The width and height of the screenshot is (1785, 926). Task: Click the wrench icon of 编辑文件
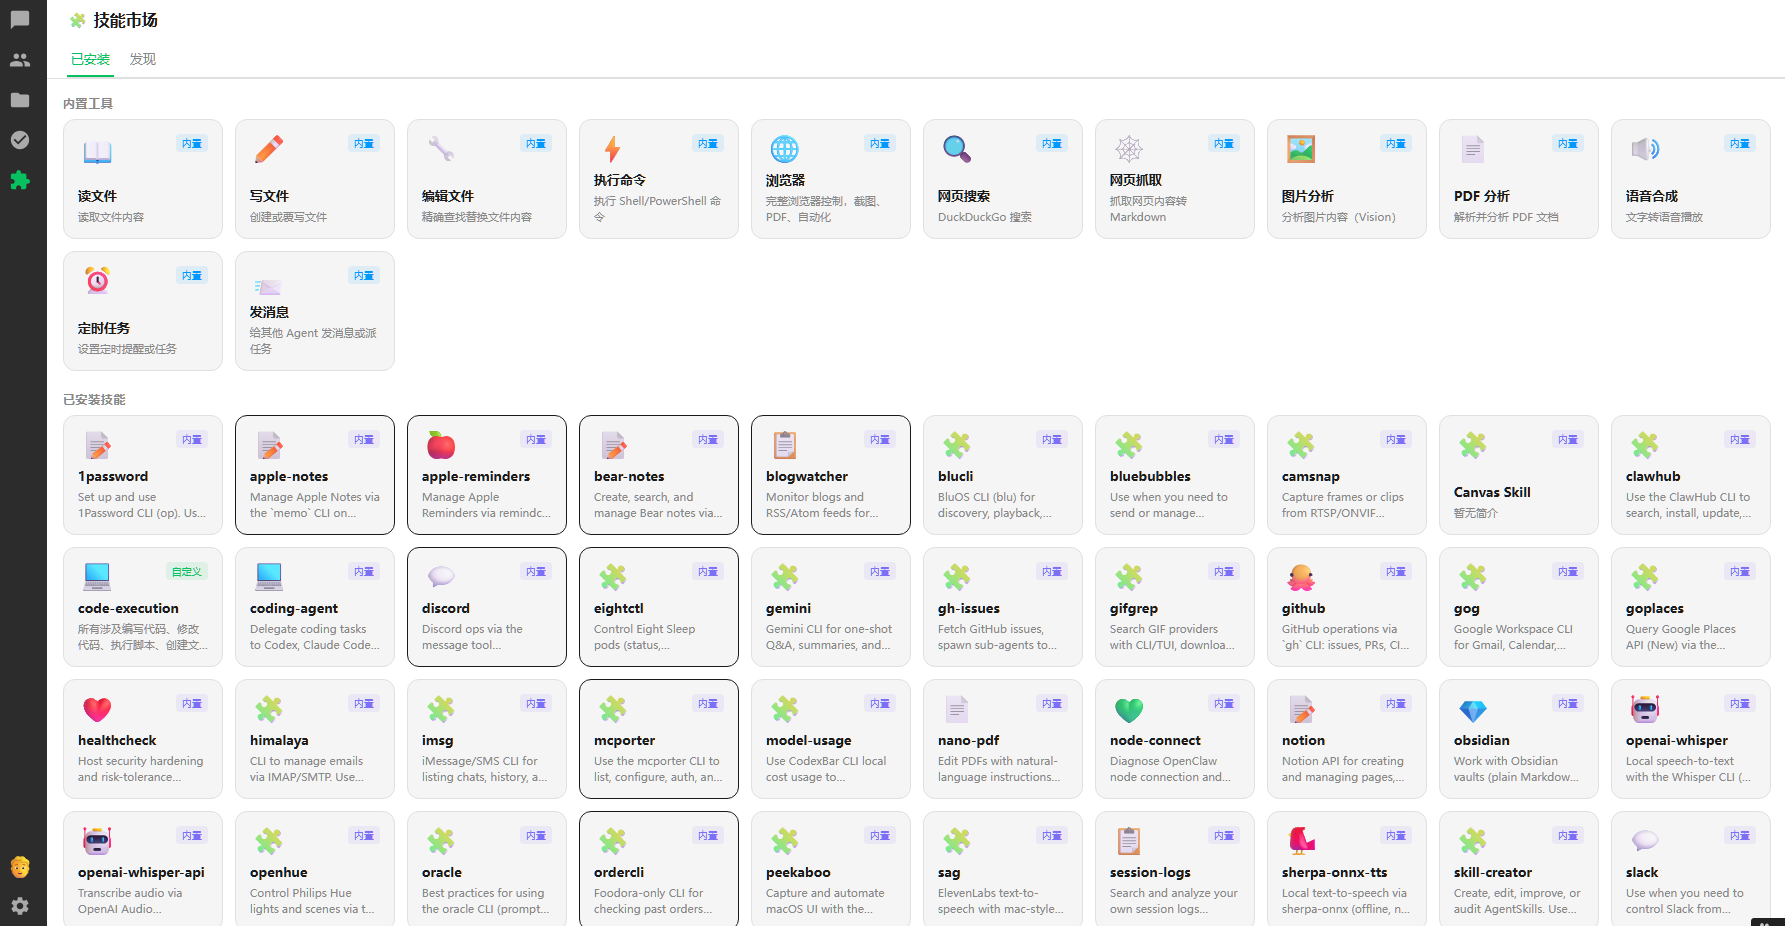(x=441, y=150)
